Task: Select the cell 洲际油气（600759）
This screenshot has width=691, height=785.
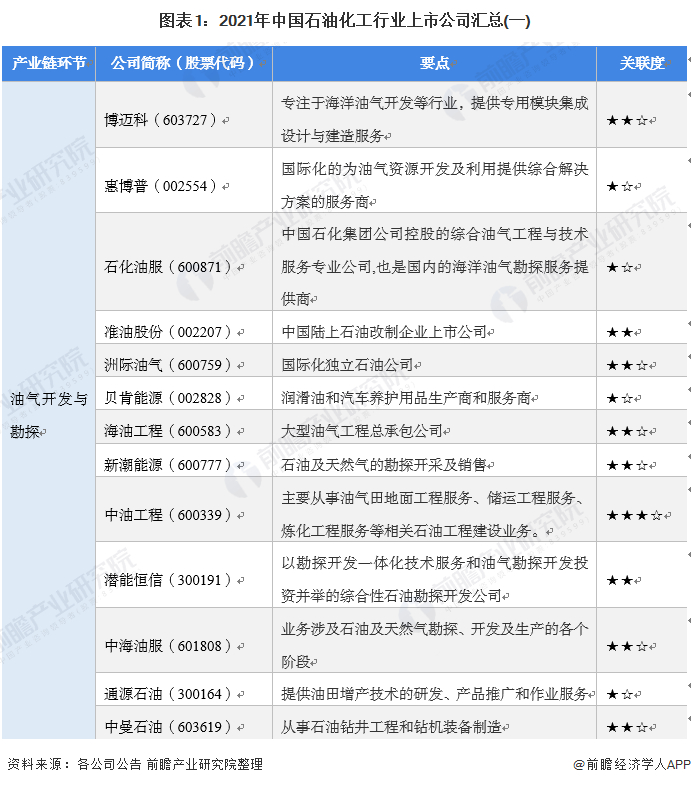Action: pyautogui.click(x=184, y=360)
